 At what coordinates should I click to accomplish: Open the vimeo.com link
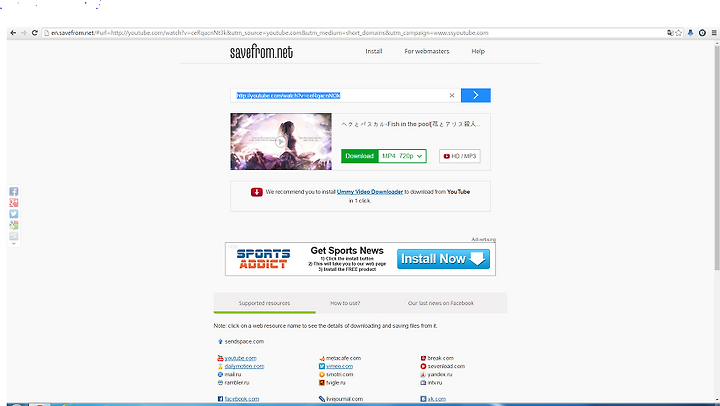pyautogui.click(x=339, y=367)
